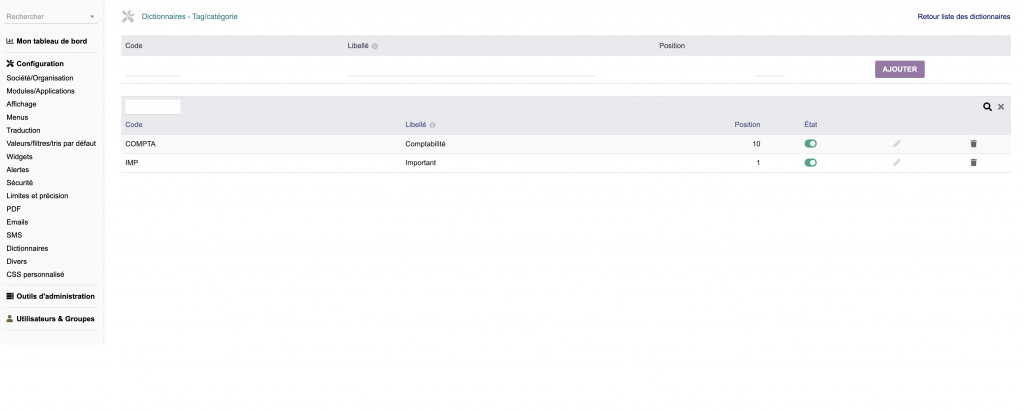Sort list by Position column header
The height and width of the screenshot is (411, 1024).
point(747,125)
